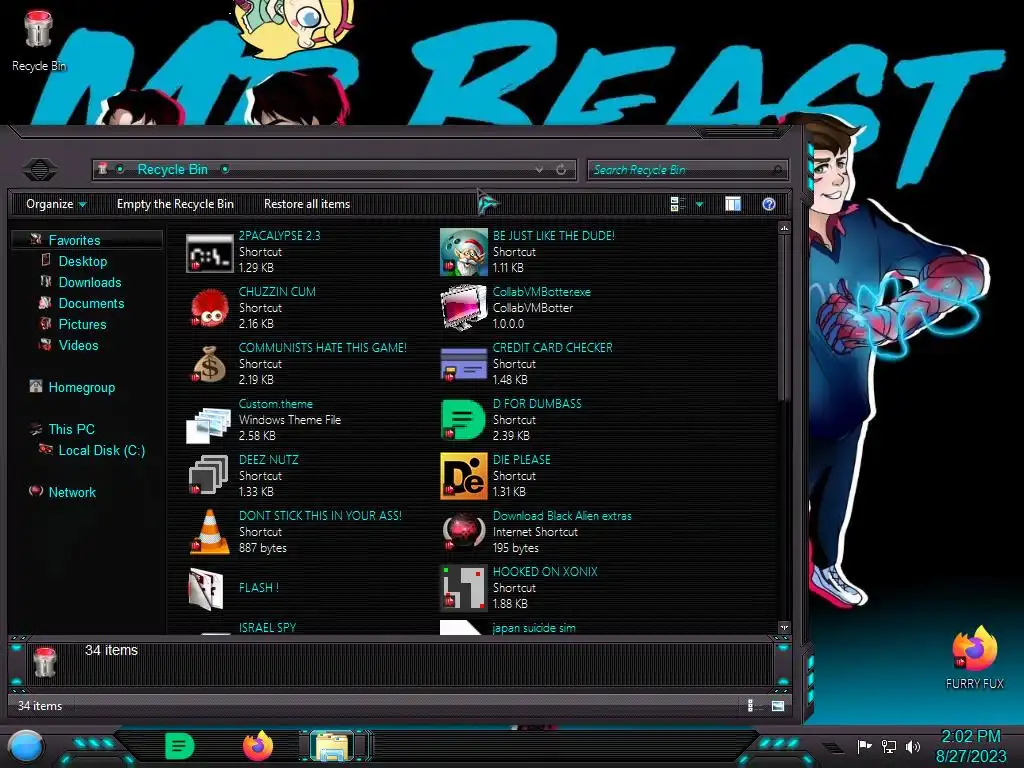The image size is (1024, 768).
Task: Open the Recycle Bin desktop icon
Action: pos(39,40)
